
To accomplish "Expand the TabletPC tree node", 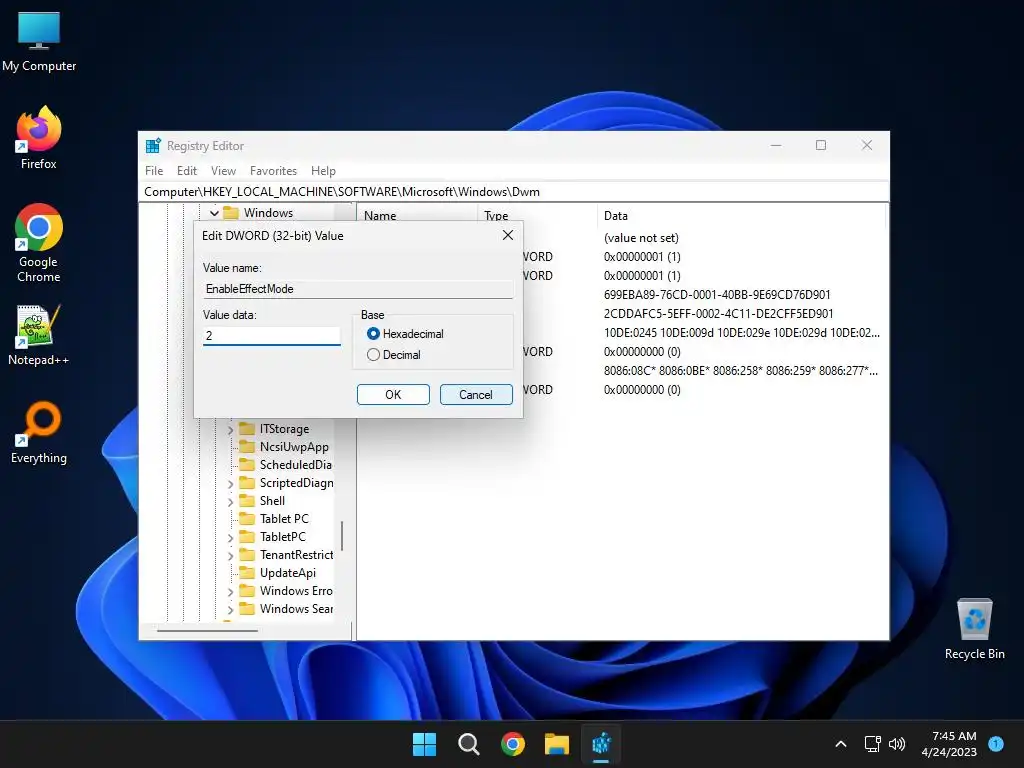I will [230, 537].
